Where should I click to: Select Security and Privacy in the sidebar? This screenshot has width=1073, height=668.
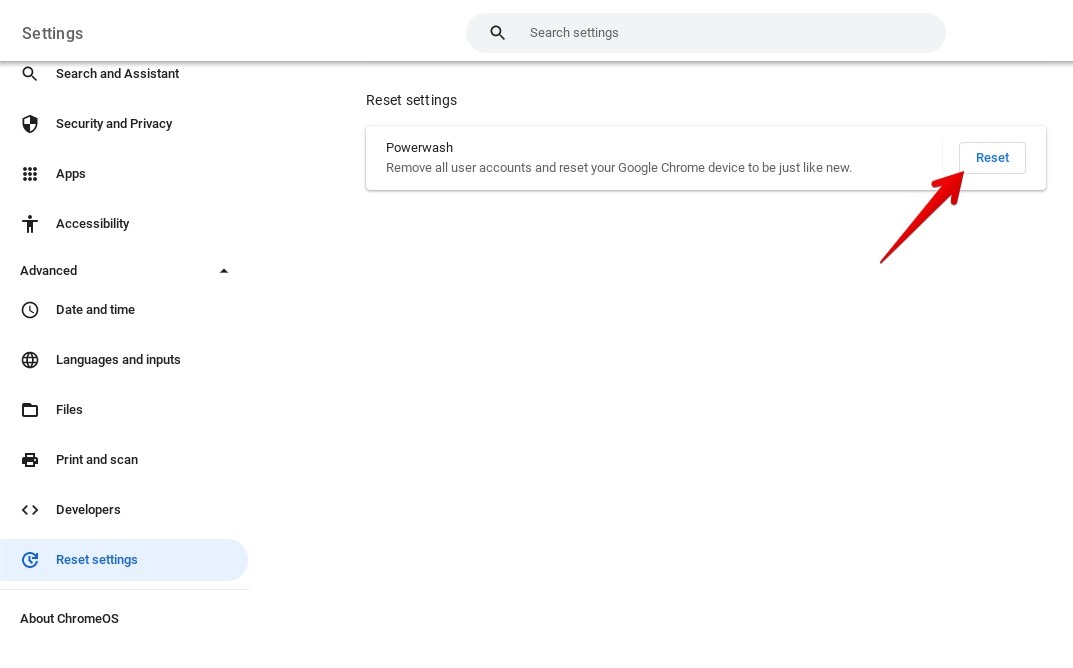click(114, 123)
